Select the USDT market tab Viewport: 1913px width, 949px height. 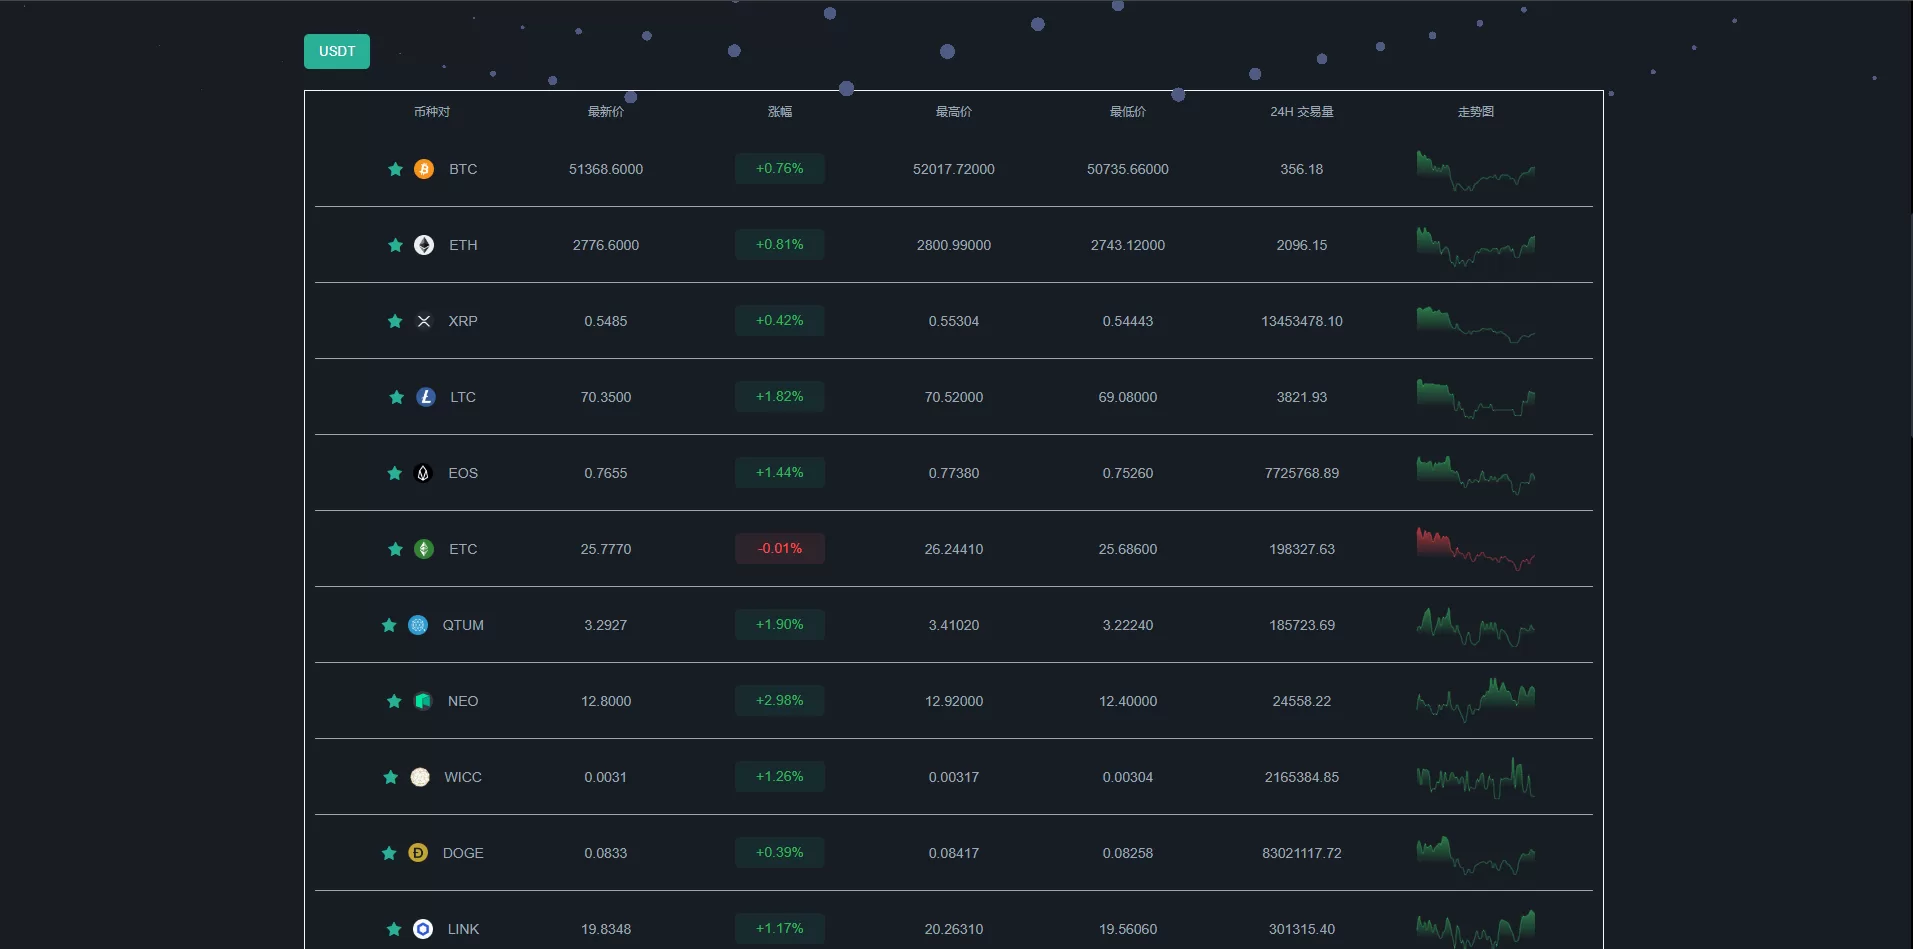tap(337, 51)
